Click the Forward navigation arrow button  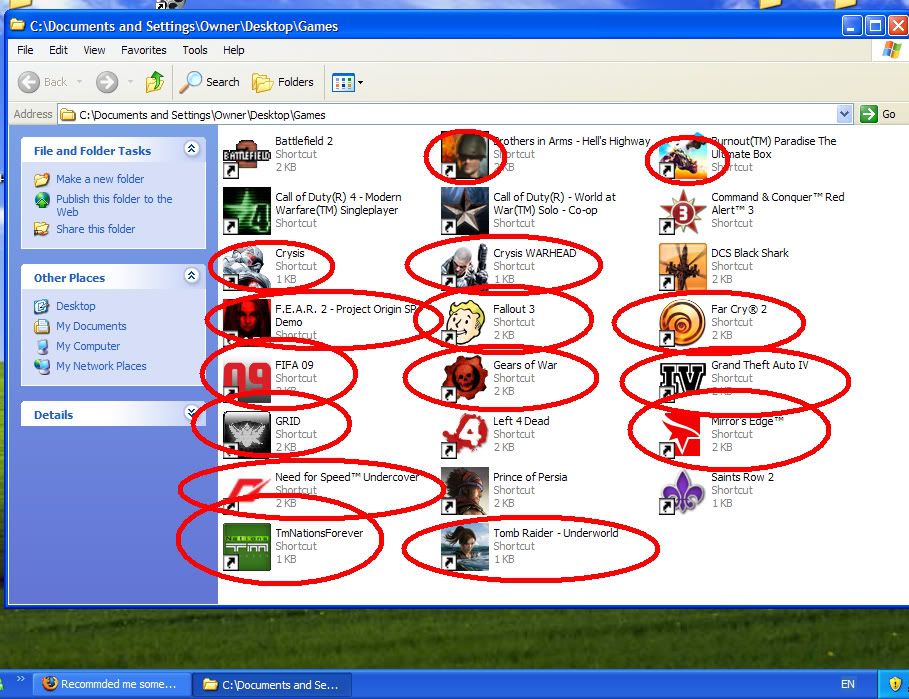[x=107, y=82]
